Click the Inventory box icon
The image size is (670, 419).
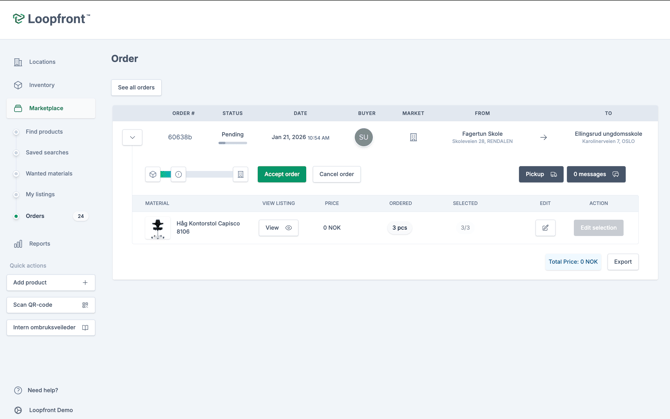click(18, 85)
